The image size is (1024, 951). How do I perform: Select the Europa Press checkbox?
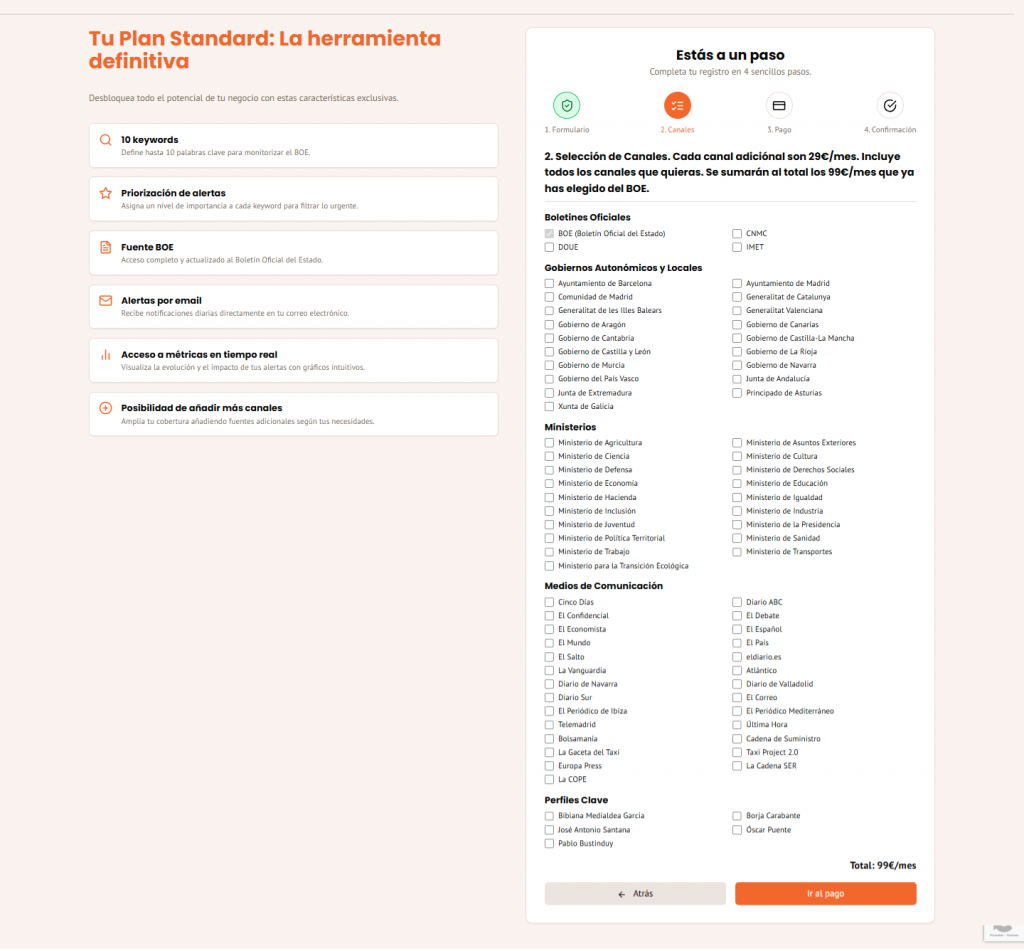tap(549, 766)
